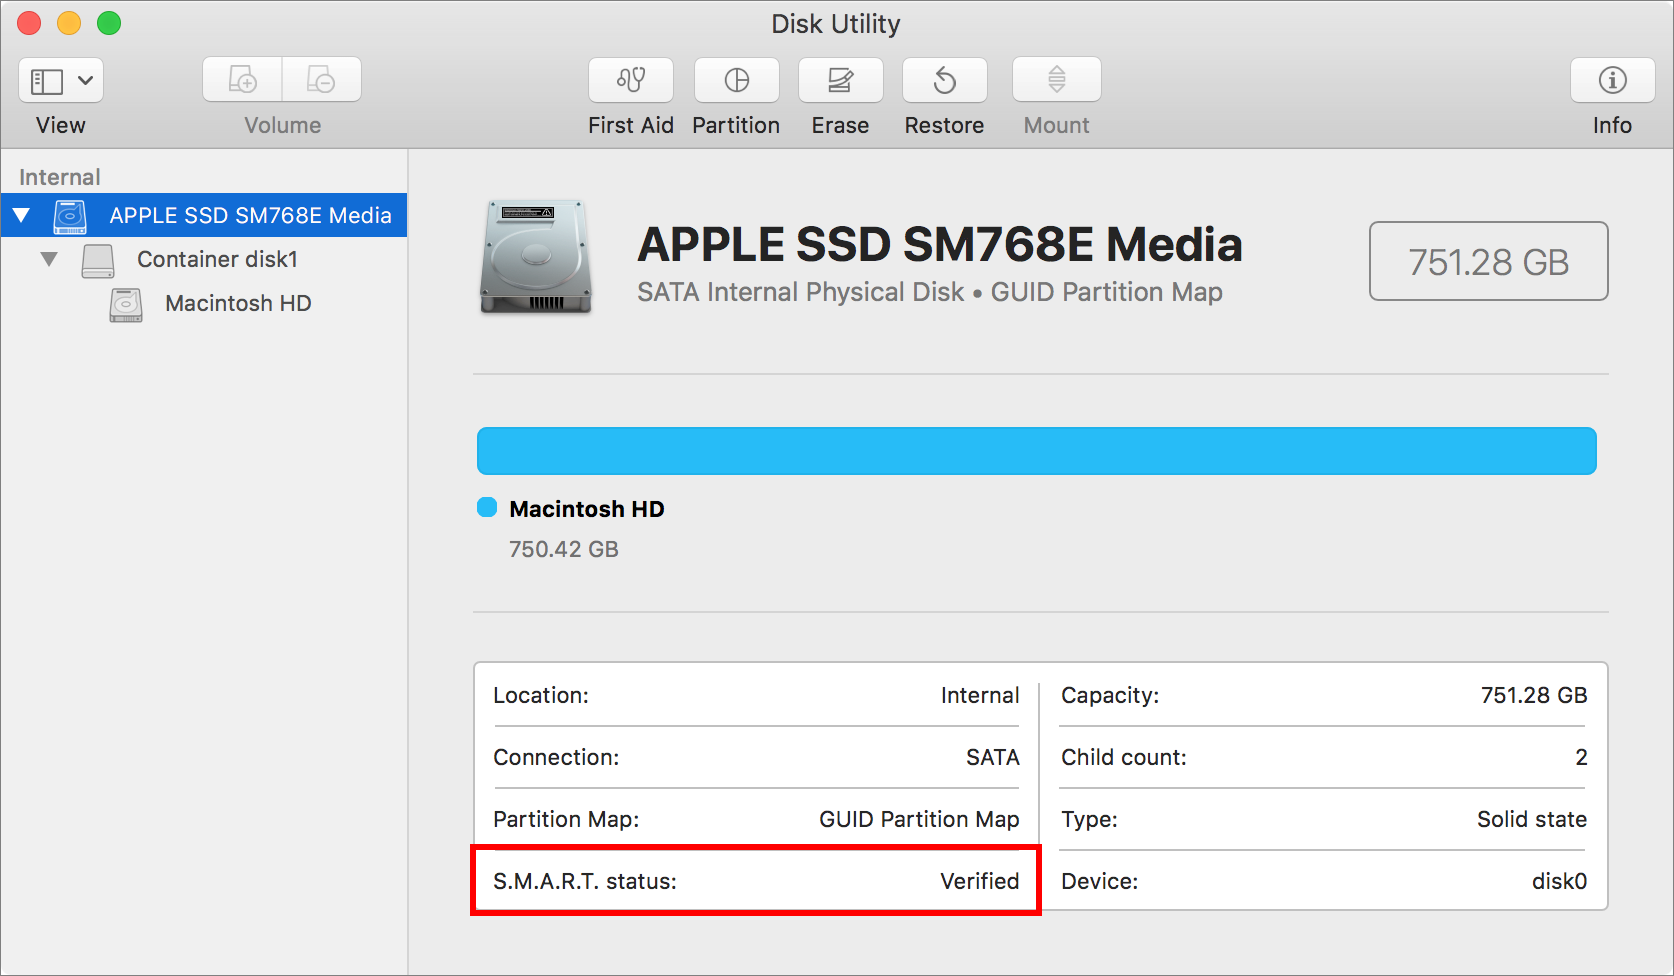Collapse the APPLE SSD SM768E Media tree
The height and width of the screenshot is (976, 1674).
point(21,215)
